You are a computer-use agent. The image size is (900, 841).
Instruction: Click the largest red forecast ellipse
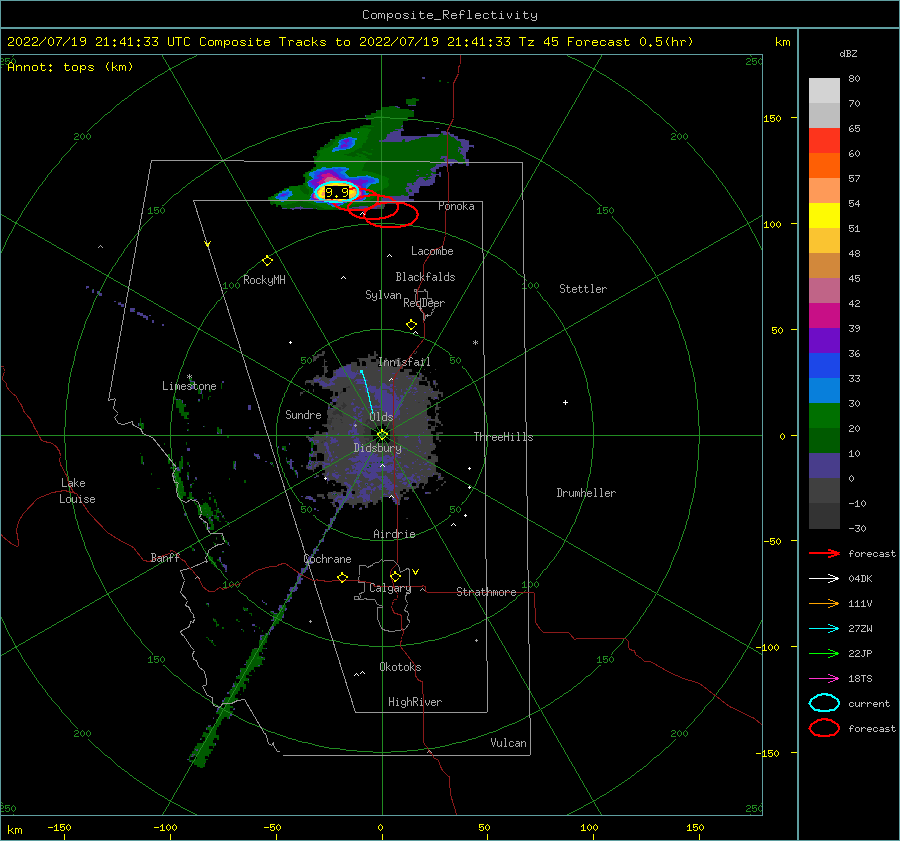tap(391, 214)
